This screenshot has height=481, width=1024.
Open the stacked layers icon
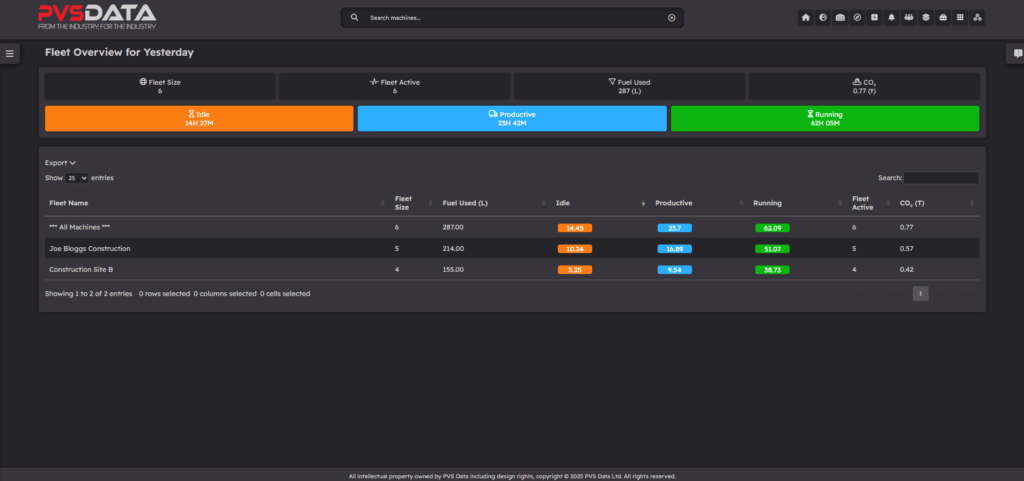coord(925,18)
